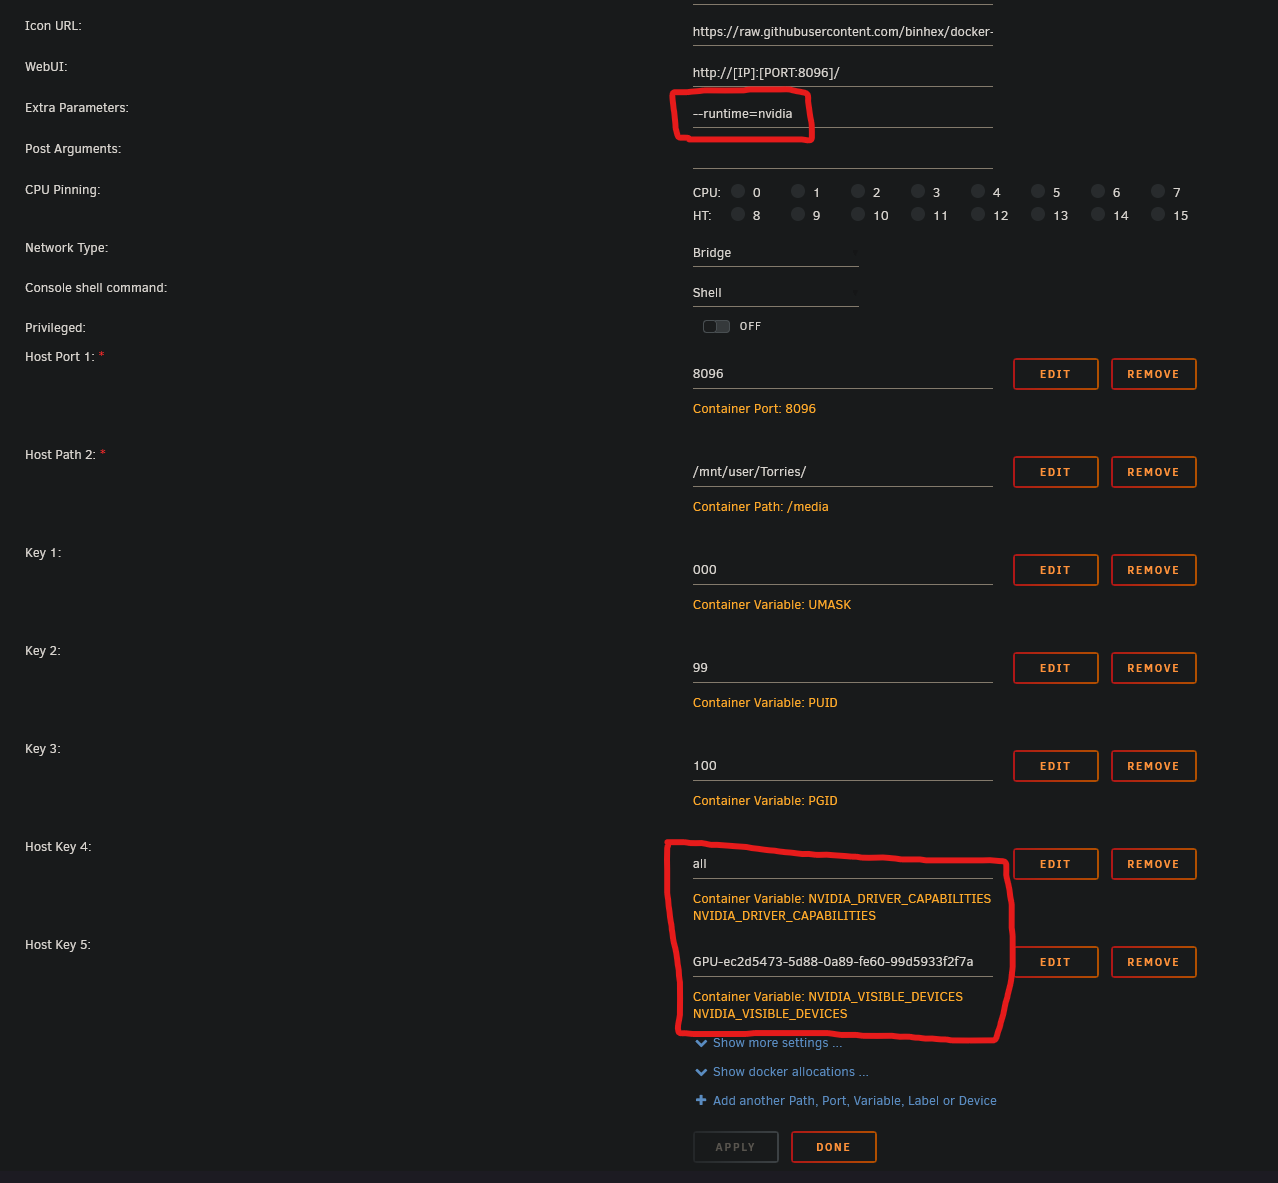Toggle the Privileged switch
The height and width of the screenshot is (1183, 1278).
pos(716,327)
